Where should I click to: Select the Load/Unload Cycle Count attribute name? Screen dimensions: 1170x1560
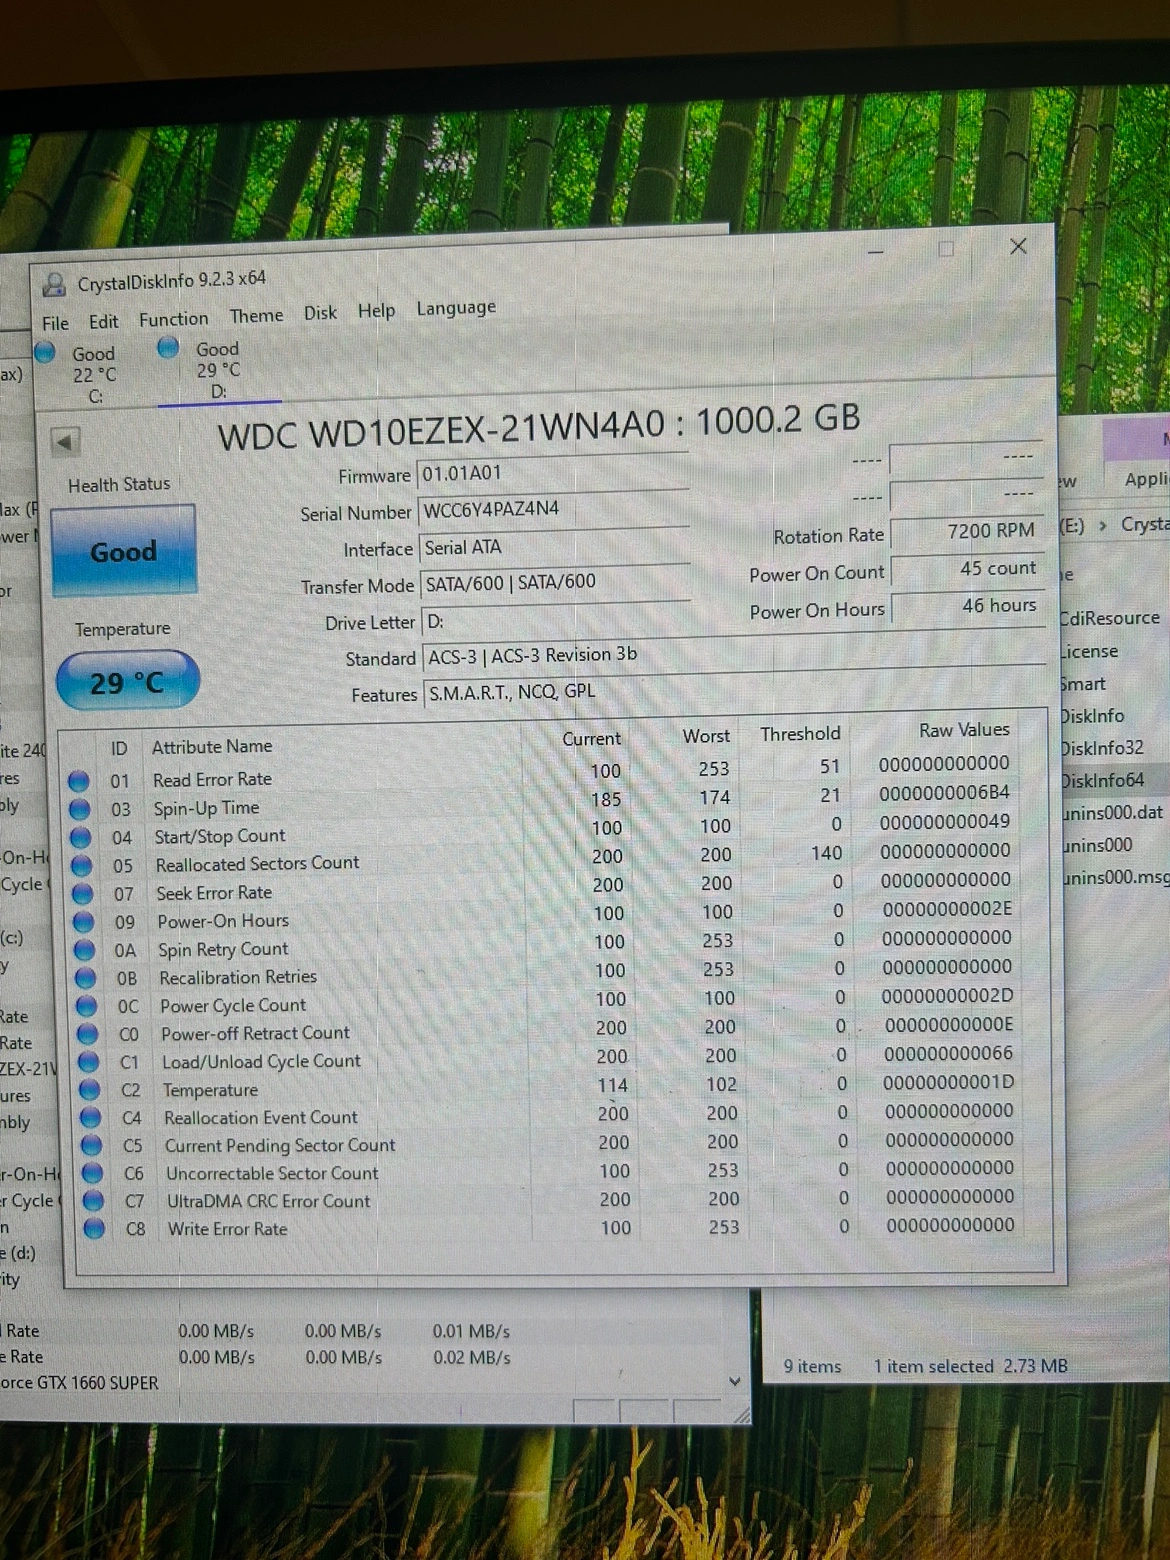pos(261,1061)
